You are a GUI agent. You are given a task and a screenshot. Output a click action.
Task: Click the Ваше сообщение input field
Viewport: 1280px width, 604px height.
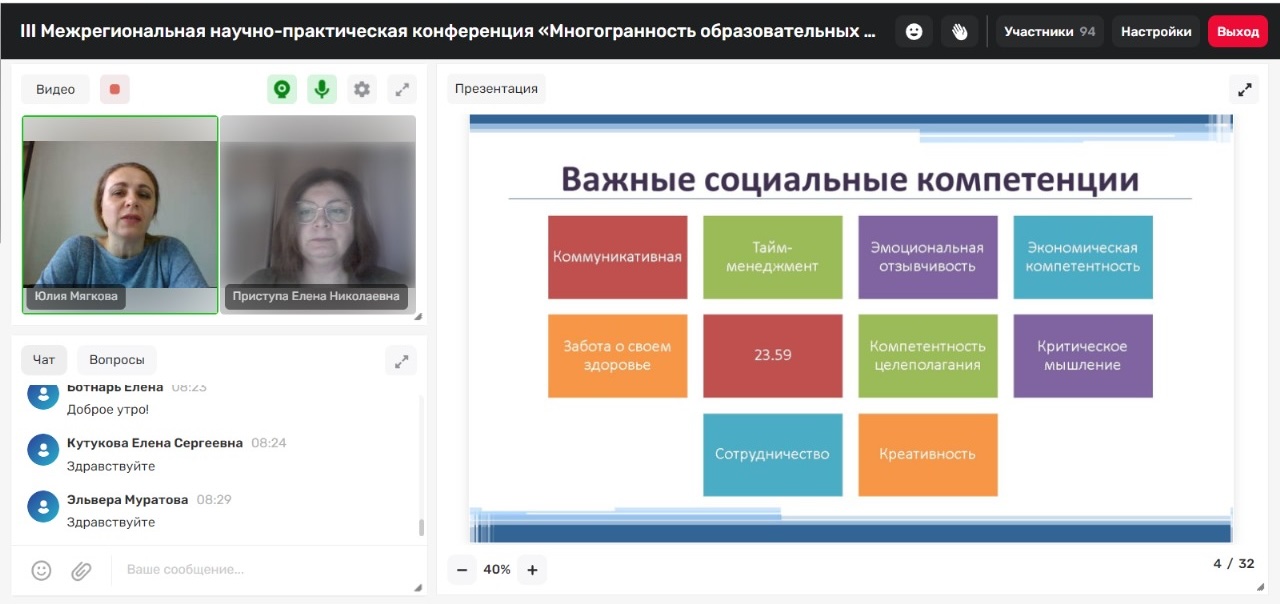[260, 570]
